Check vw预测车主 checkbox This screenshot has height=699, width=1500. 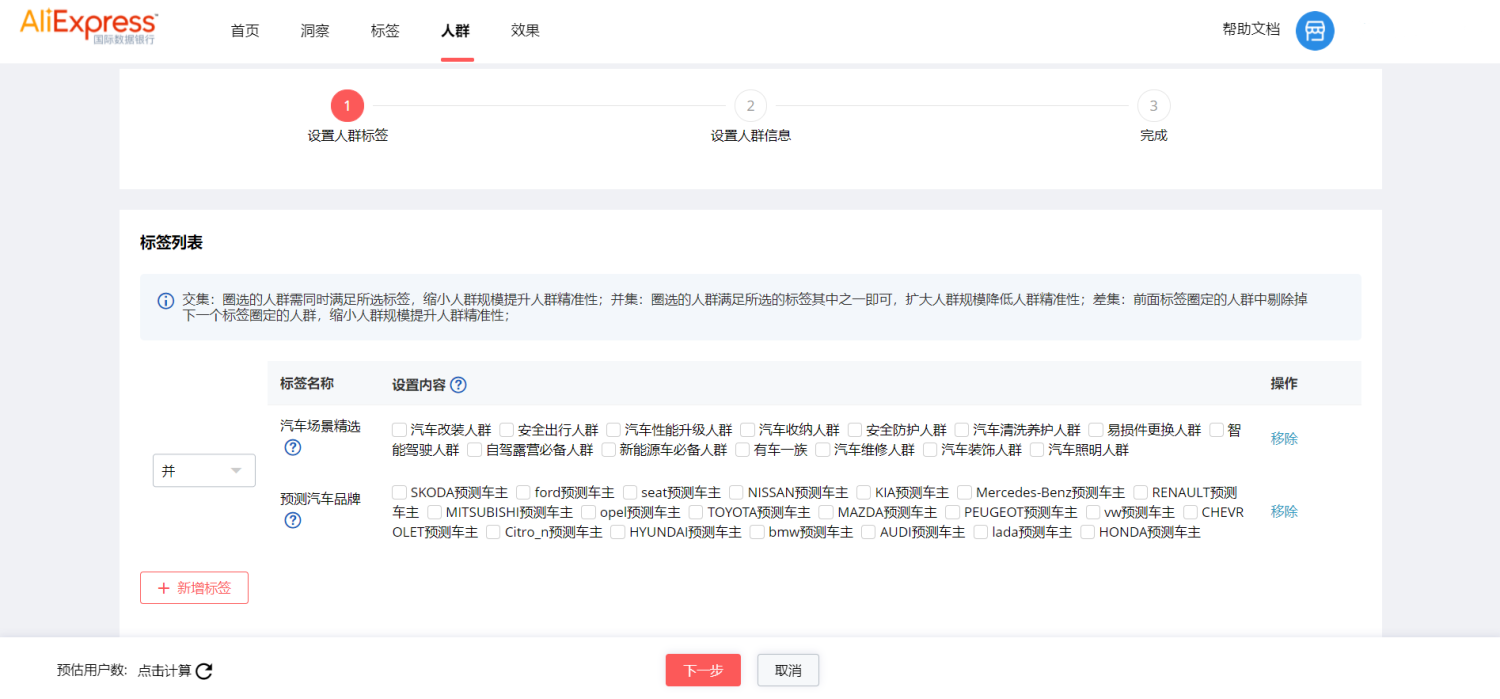tap(1093, 512)
